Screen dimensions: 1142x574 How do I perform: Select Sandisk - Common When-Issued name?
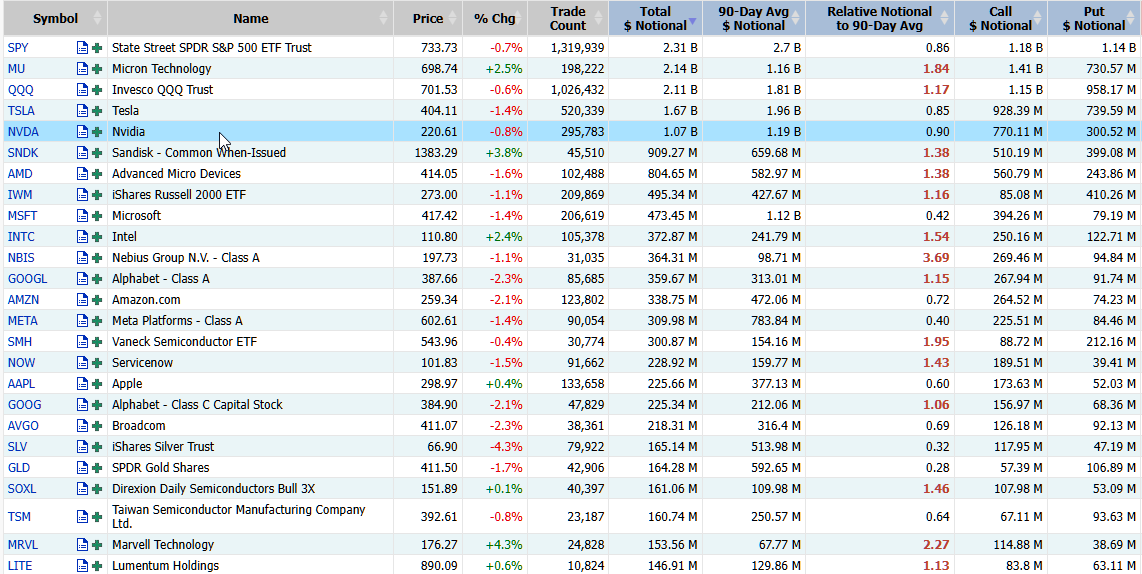(x=199, y=153)
